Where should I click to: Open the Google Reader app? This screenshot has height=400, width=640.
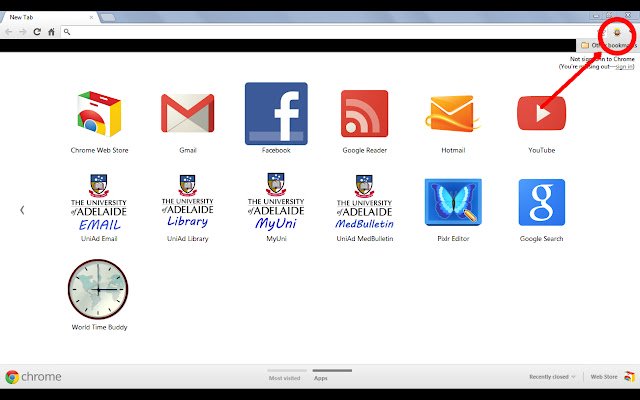[364, 113]
